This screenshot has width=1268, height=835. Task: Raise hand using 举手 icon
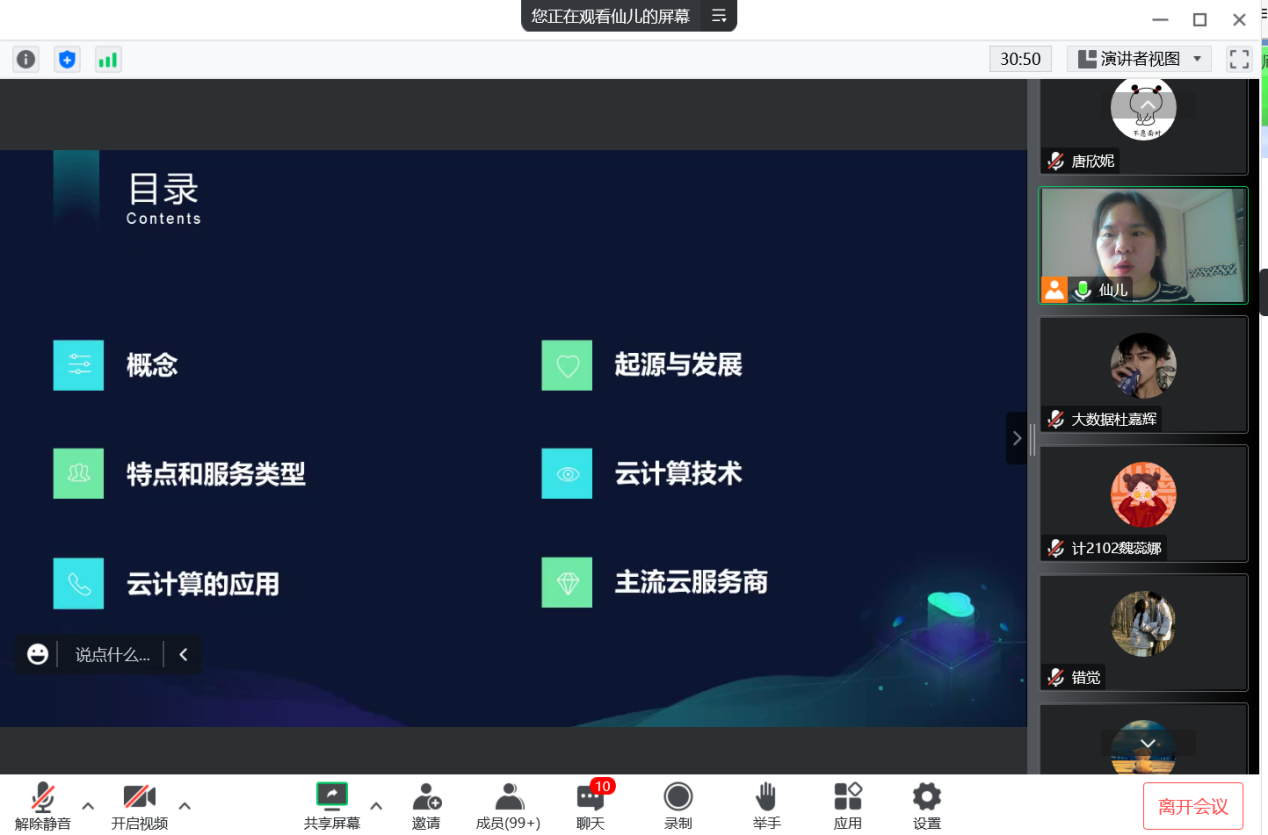(766, 805)
